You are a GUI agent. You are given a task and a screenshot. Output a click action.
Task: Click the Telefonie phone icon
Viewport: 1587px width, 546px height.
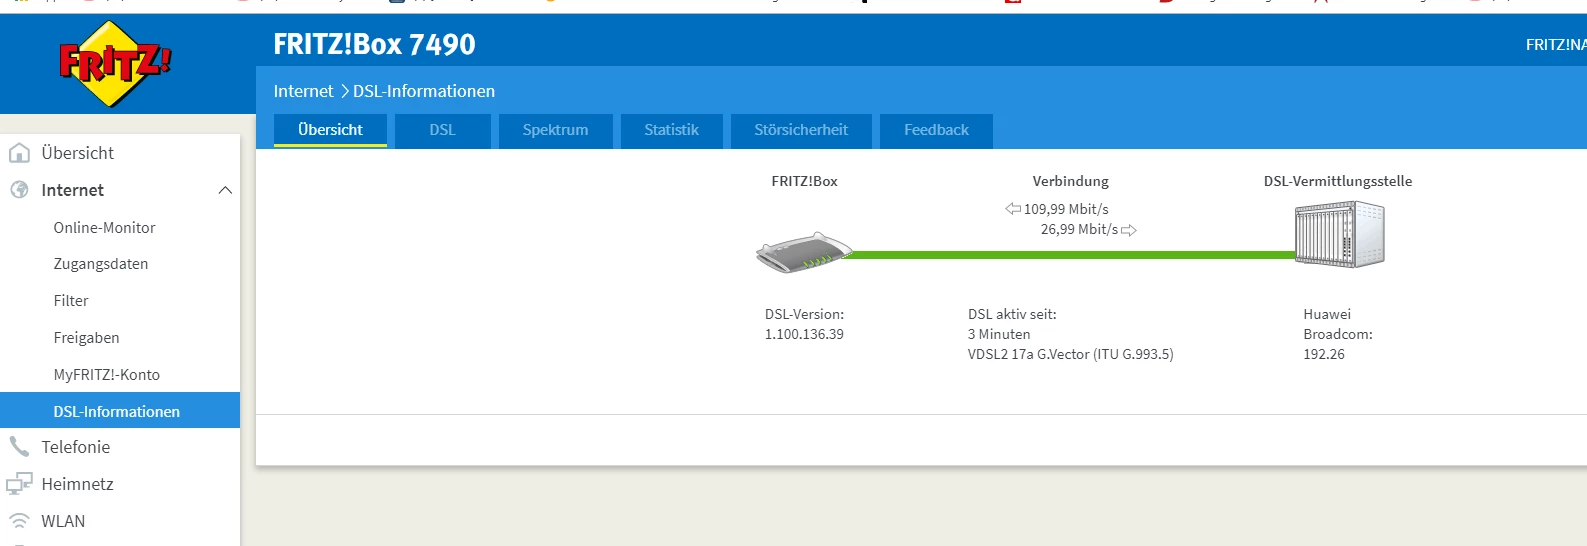click(19, 446)
